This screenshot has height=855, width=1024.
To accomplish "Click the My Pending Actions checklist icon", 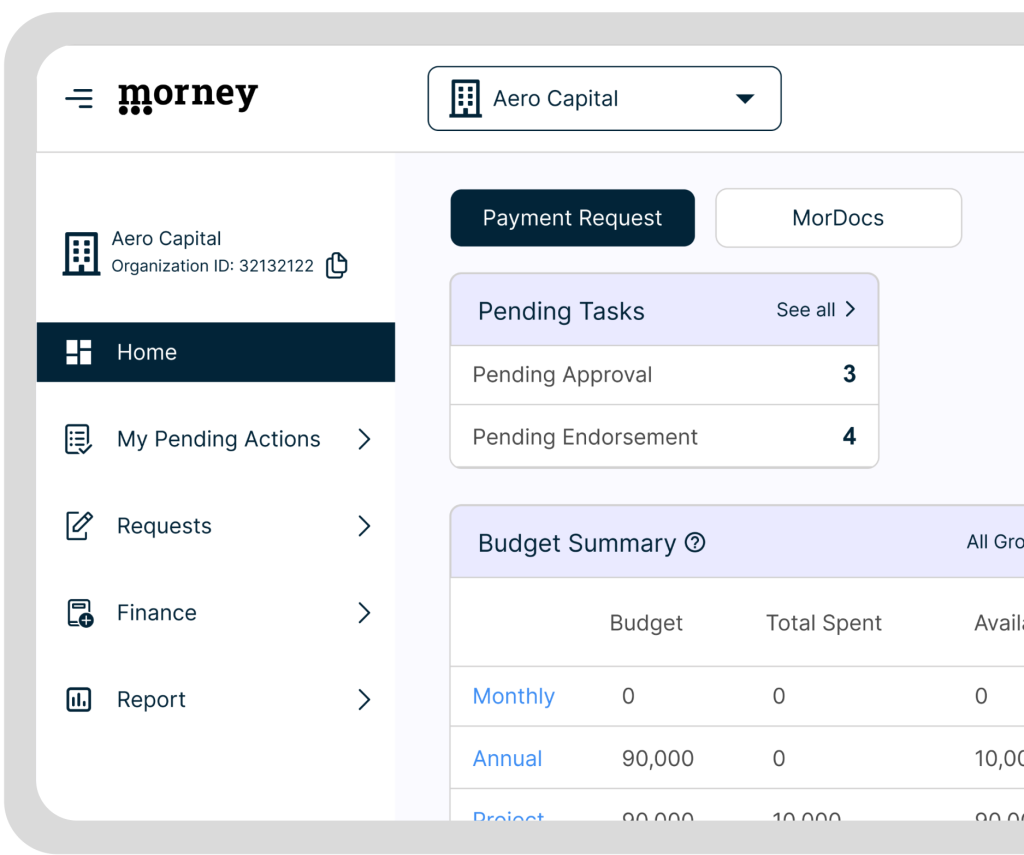I will click(79, 439).
